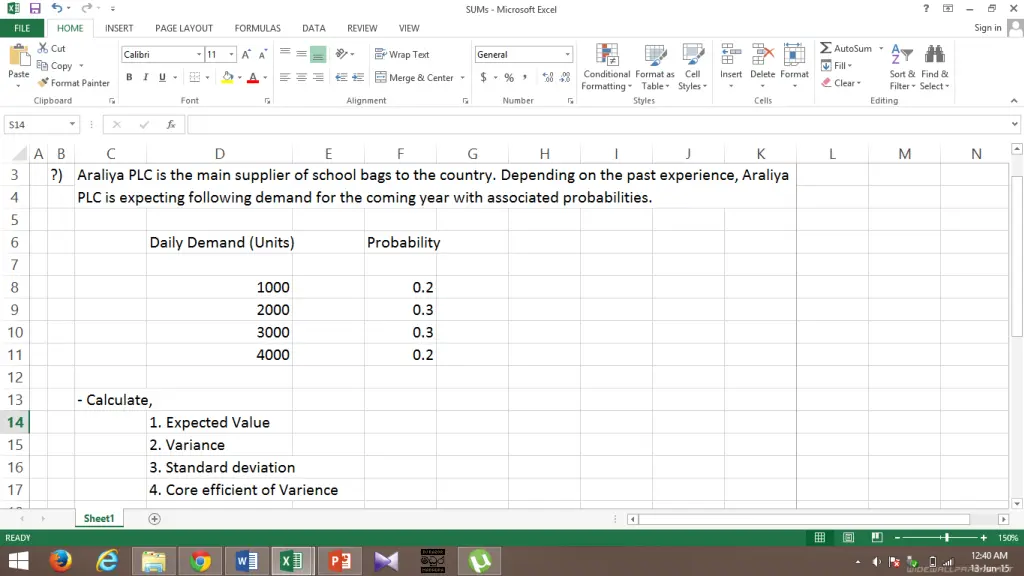1024x576 pixels.
Task: Switch to the FORMULAS tab
Action: pyautogui.click(x=257, y=28)
